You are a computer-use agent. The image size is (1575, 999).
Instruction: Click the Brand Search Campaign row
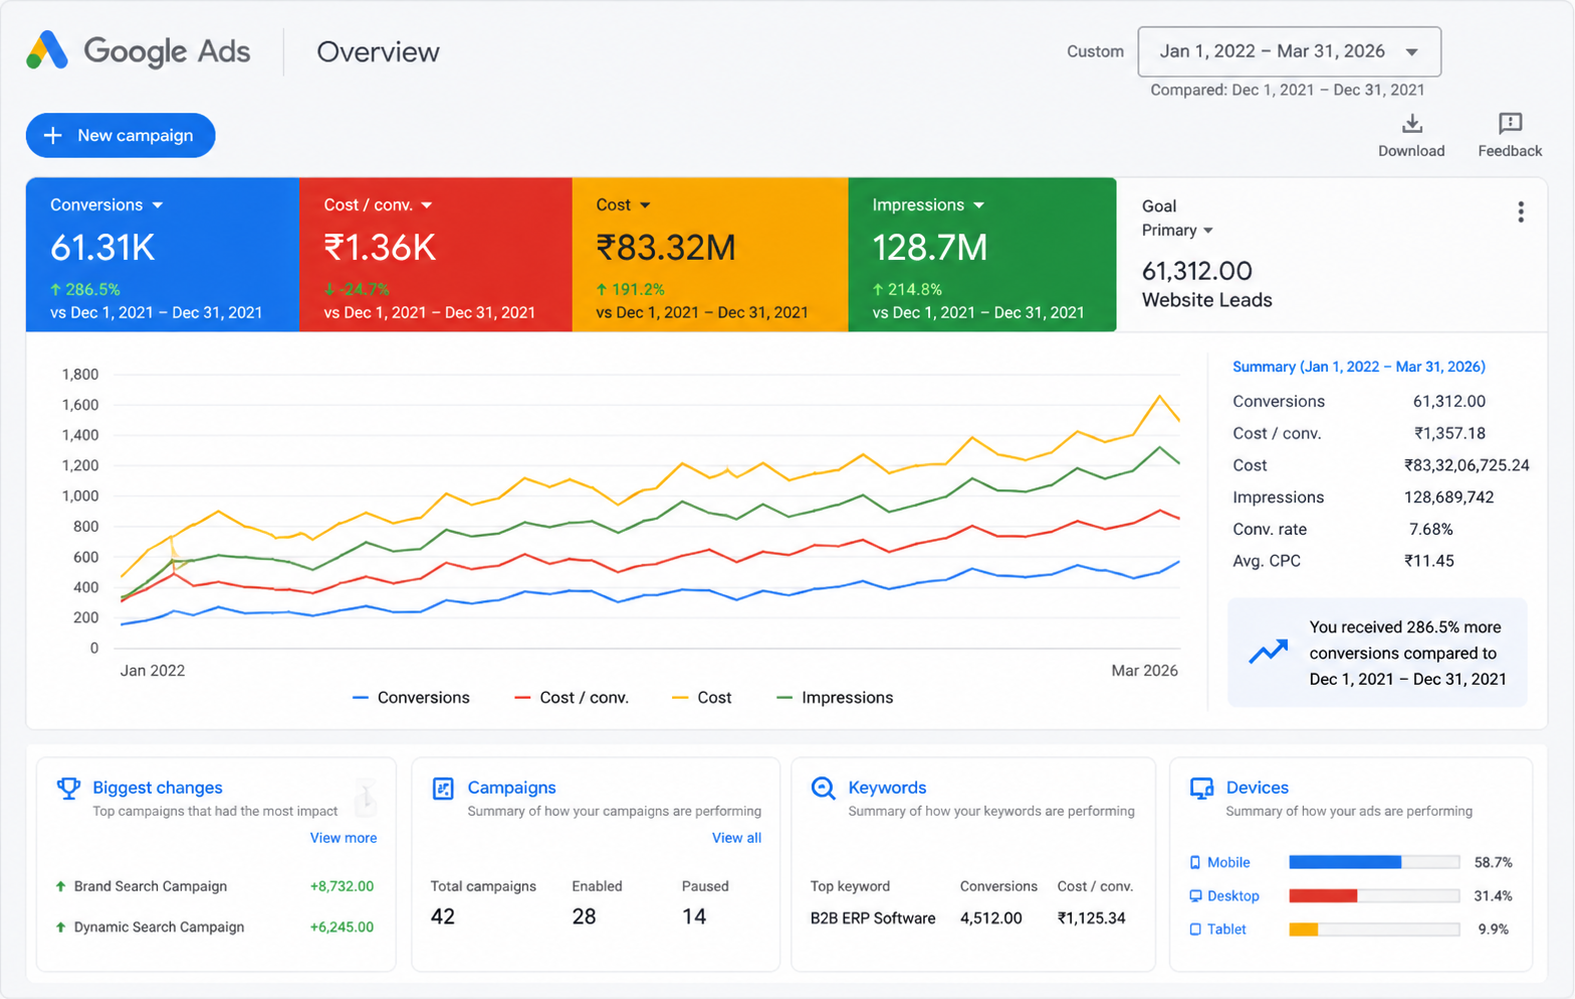coord(215,886)
